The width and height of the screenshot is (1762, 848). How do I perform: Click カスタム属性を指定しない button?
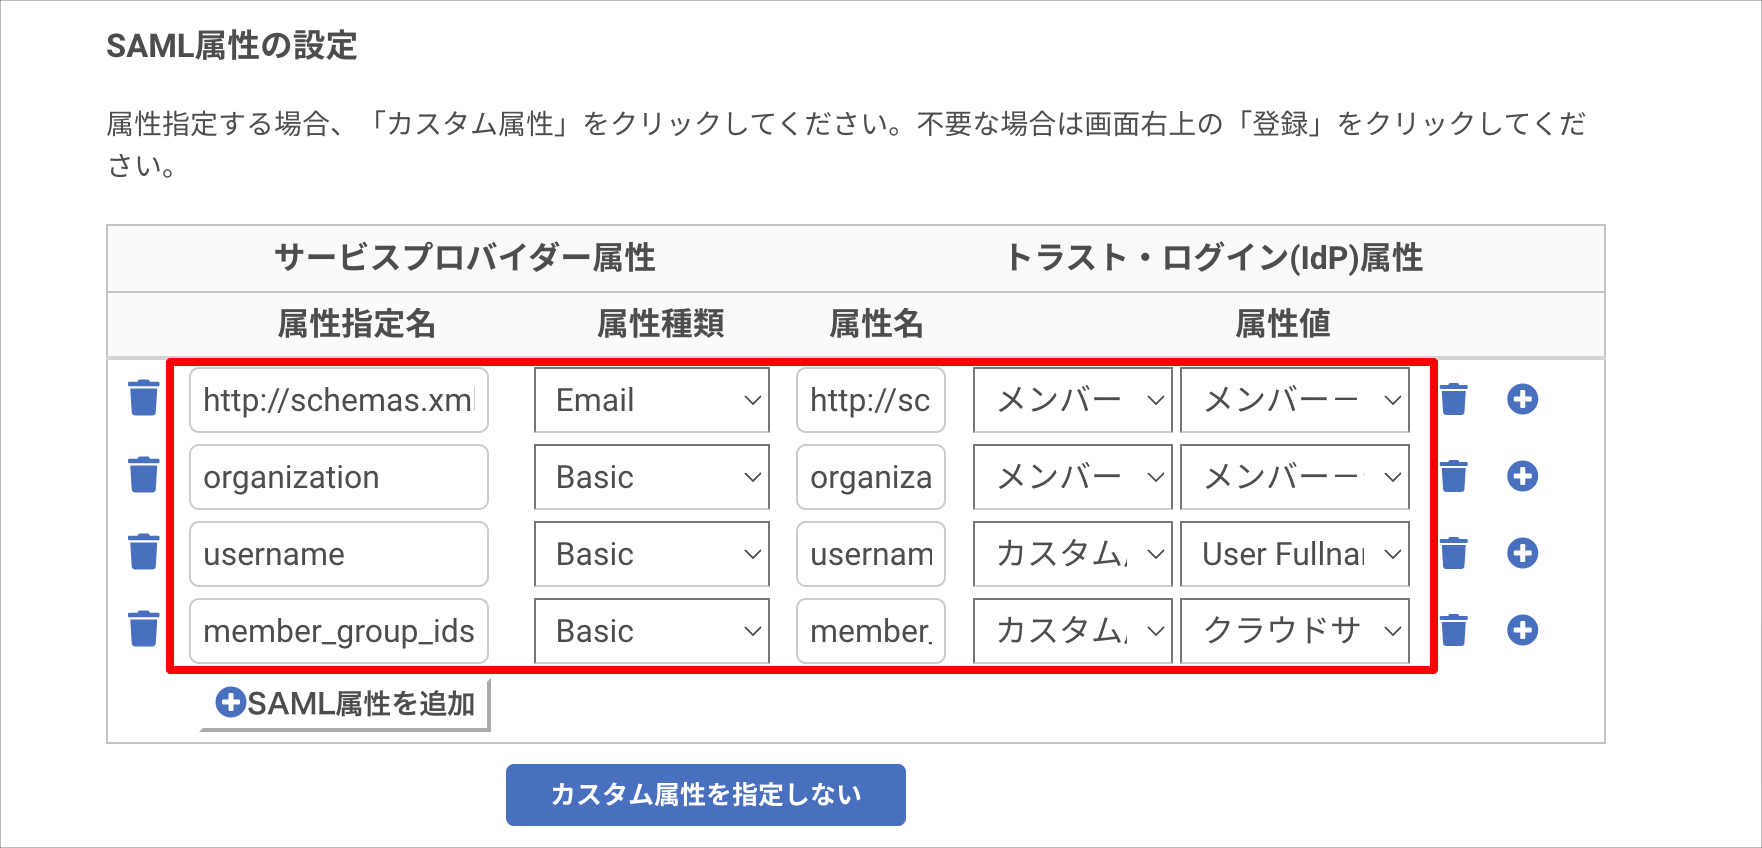tap(706, 795)
